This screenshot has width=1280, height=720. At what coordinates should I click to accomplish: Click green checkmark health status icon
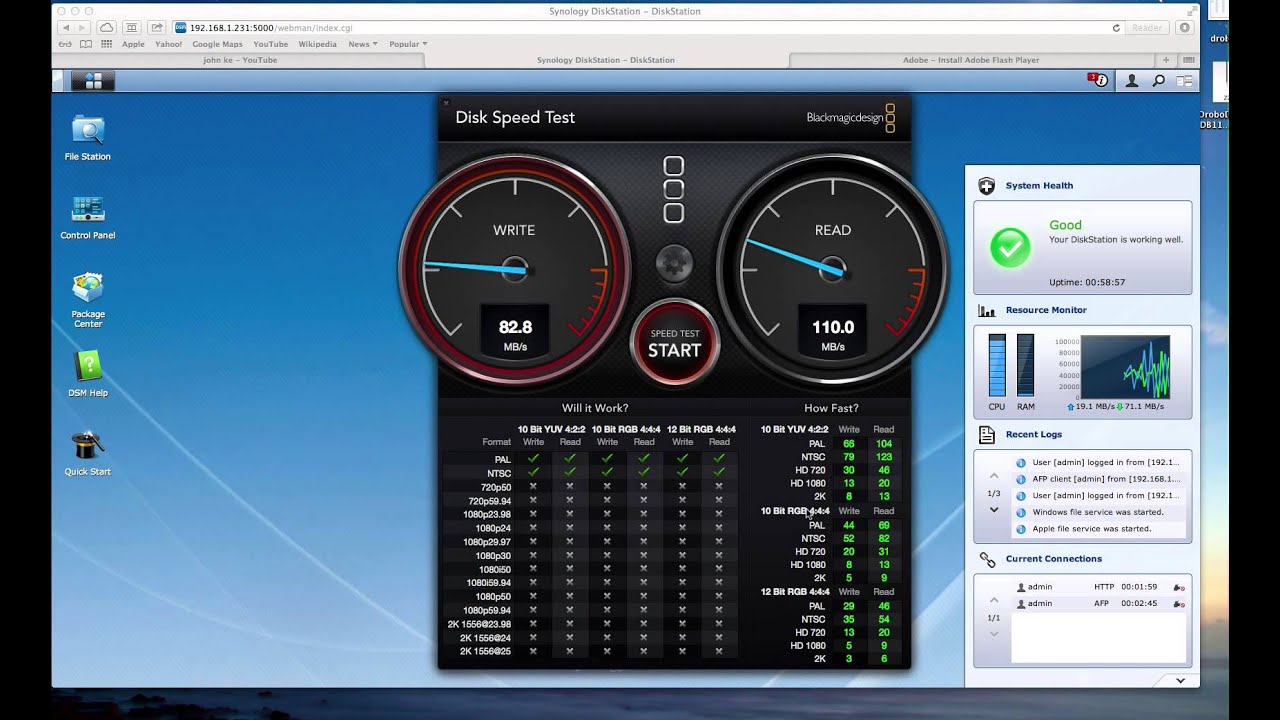coord(1010,246)
